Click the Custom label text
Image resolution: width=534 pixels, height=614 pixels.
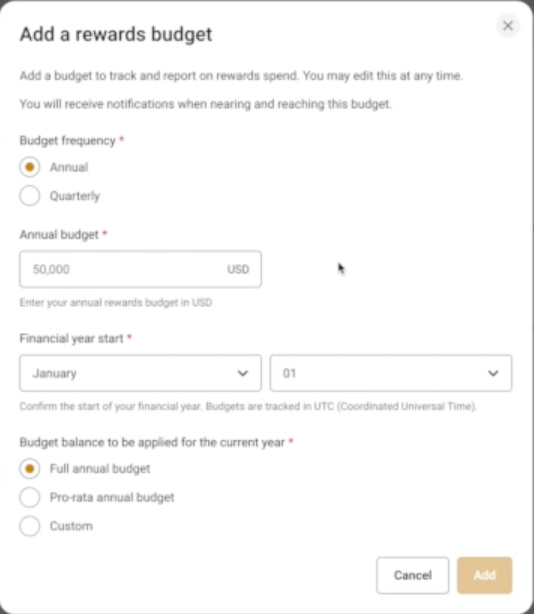(x=71, y=526)
